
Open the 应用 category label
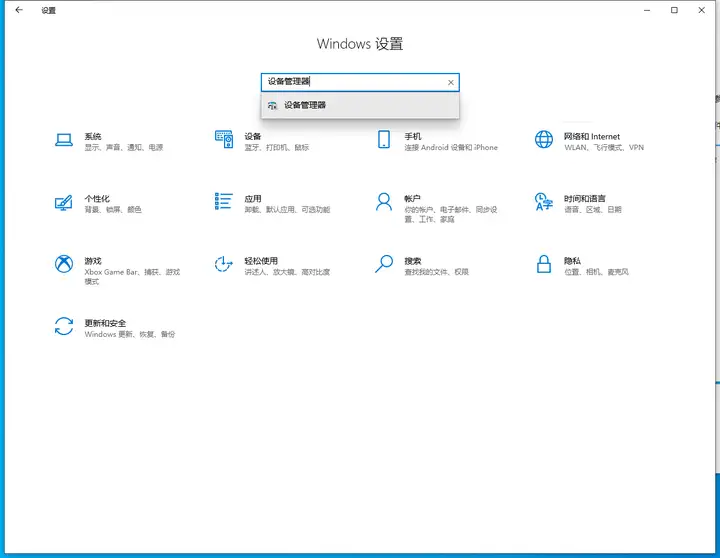(x=253, y=198)
